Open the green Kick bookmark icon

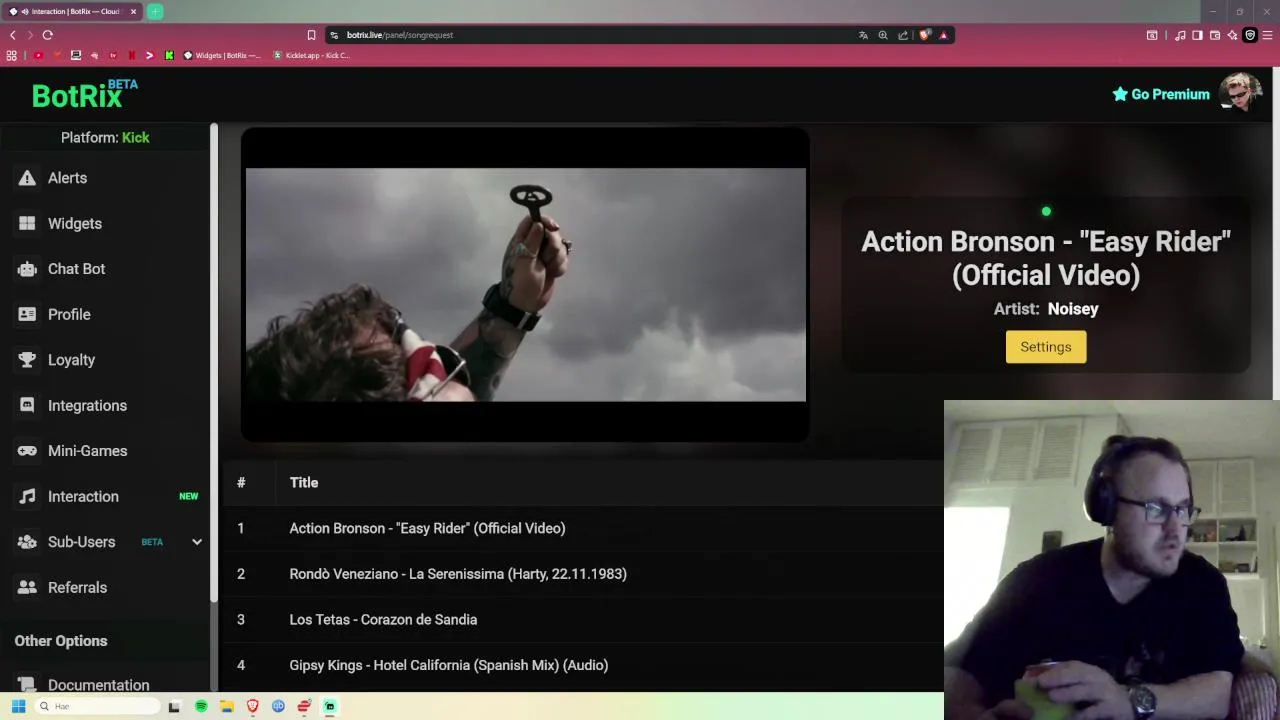pos(169,55)
